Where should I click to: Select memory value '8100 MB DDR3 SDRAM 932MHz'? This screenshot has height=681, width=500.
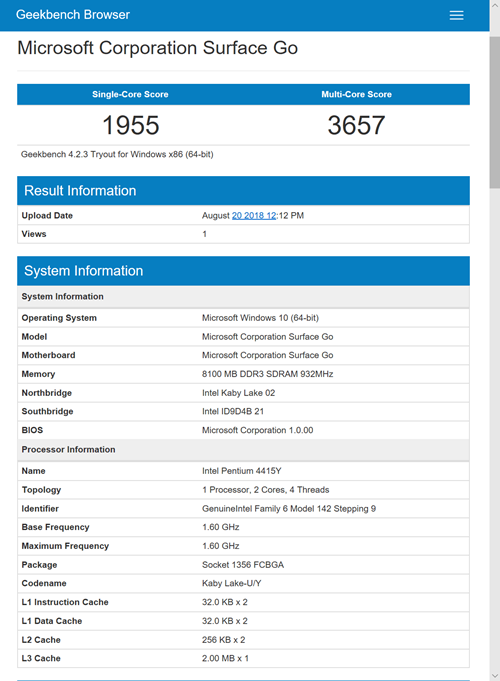(x=268, y=374)
